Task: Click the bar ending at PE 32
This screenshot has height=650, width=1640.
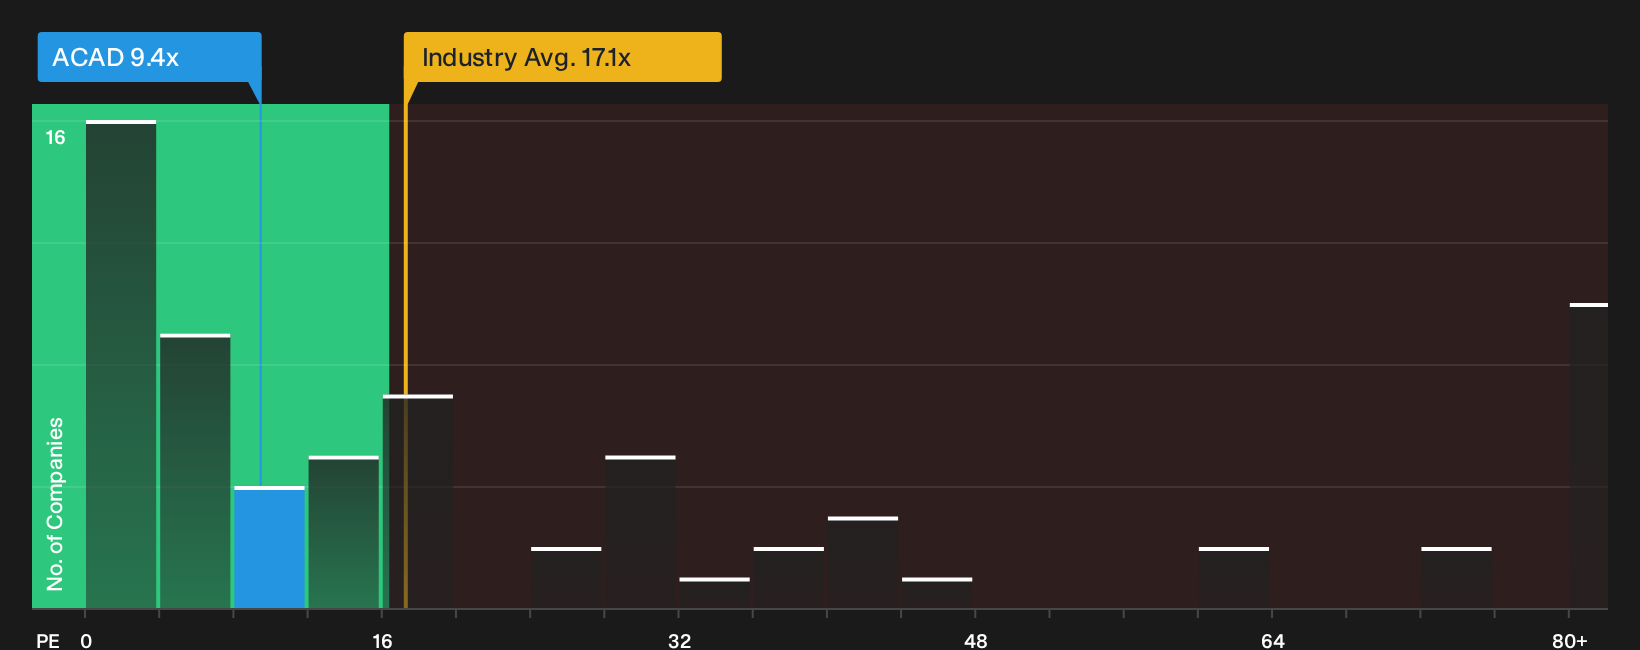Action: click(641, 532)
